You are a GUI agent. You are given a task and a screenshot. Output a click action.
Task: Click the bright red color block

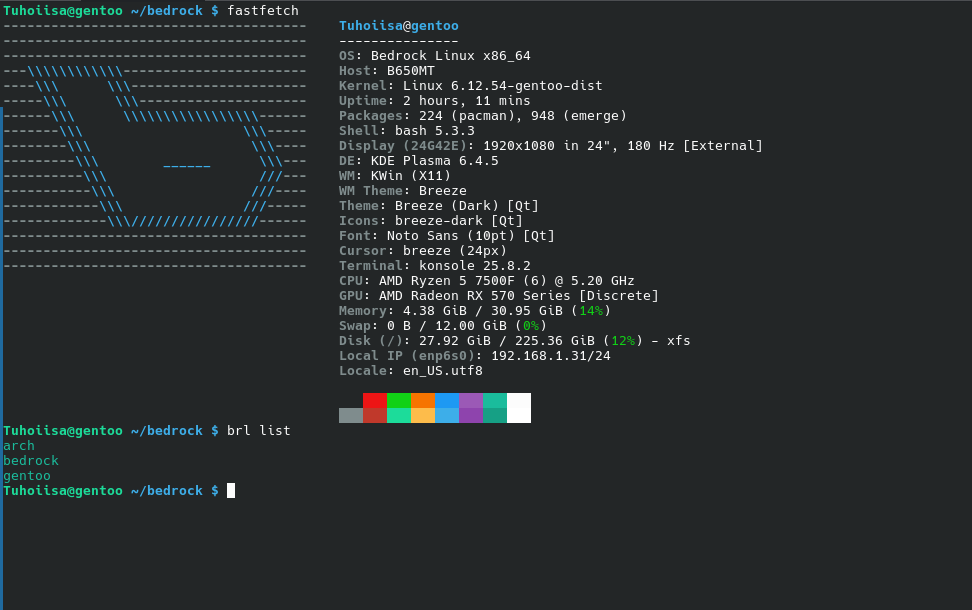point(375,400)
